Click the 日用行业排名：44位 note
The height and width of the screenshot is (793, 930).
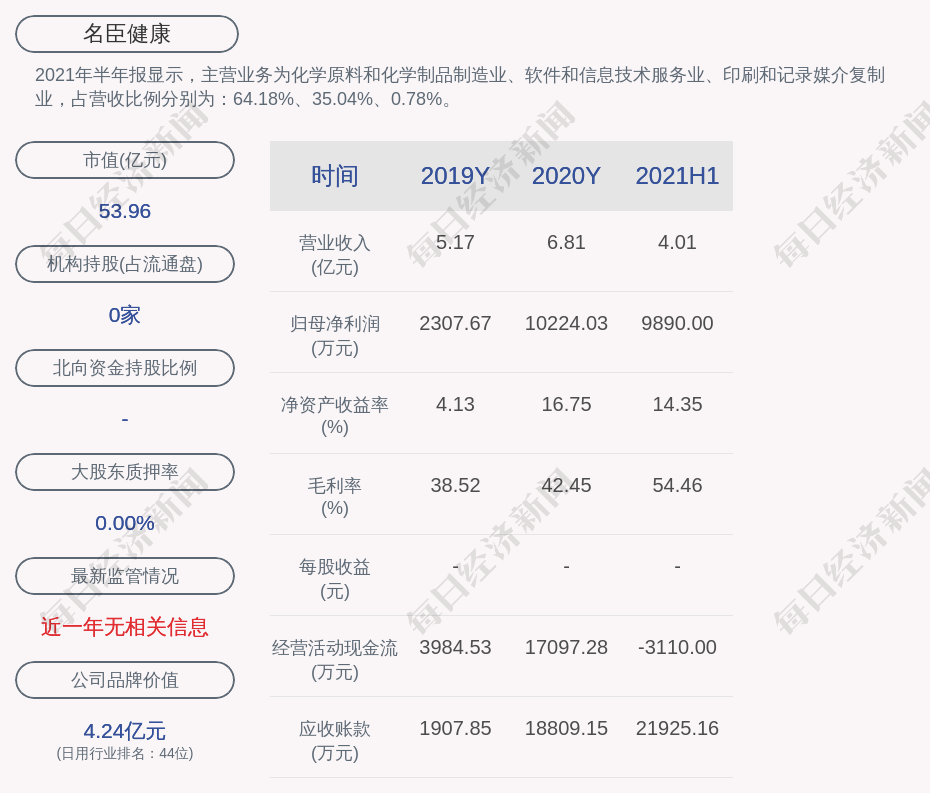pyautogui.click(x=125, y=753)
